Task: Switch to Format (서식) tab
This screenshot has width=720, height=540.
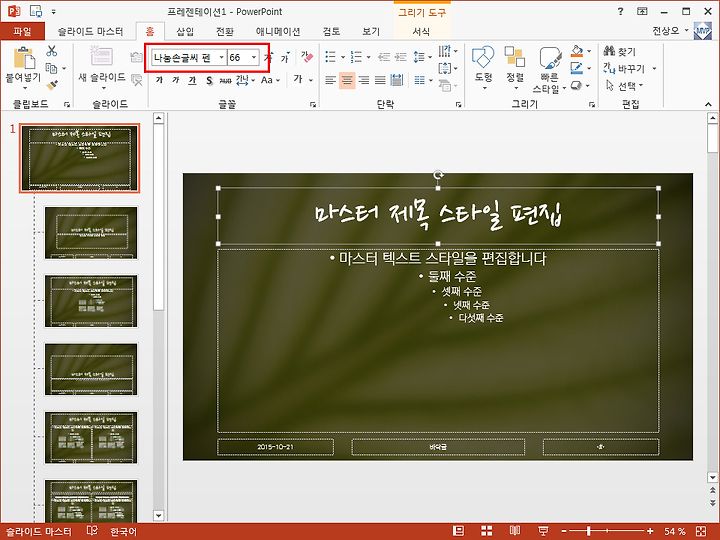Action: [421, 31]
